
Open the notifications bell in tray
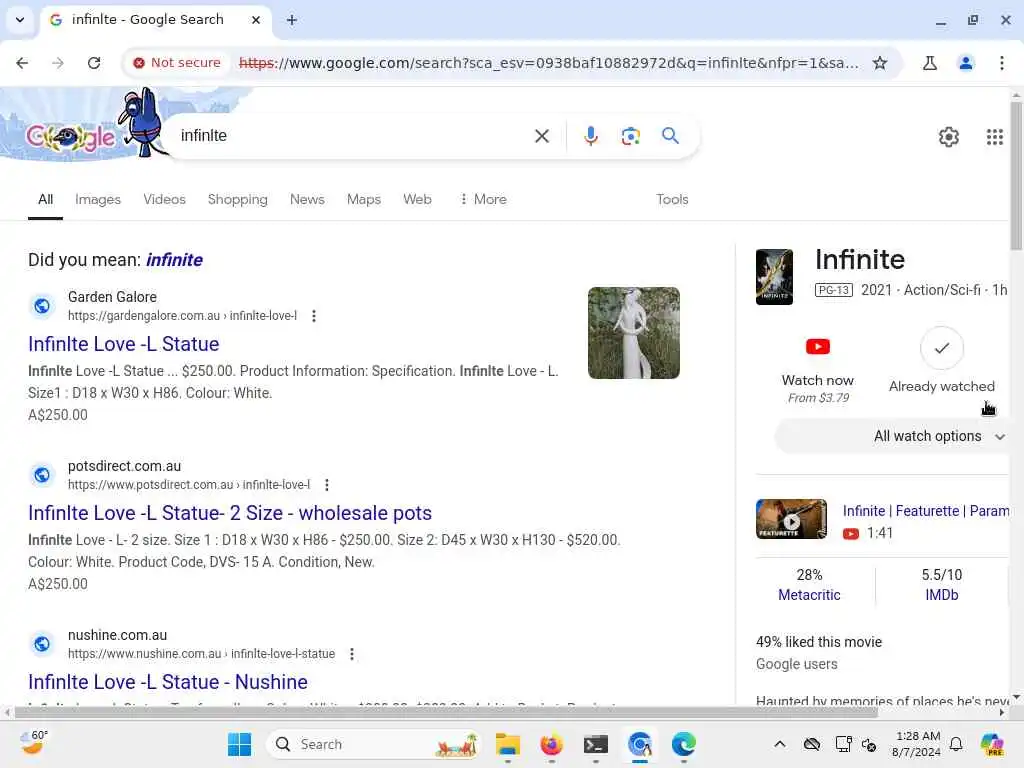tap(956, 744)
